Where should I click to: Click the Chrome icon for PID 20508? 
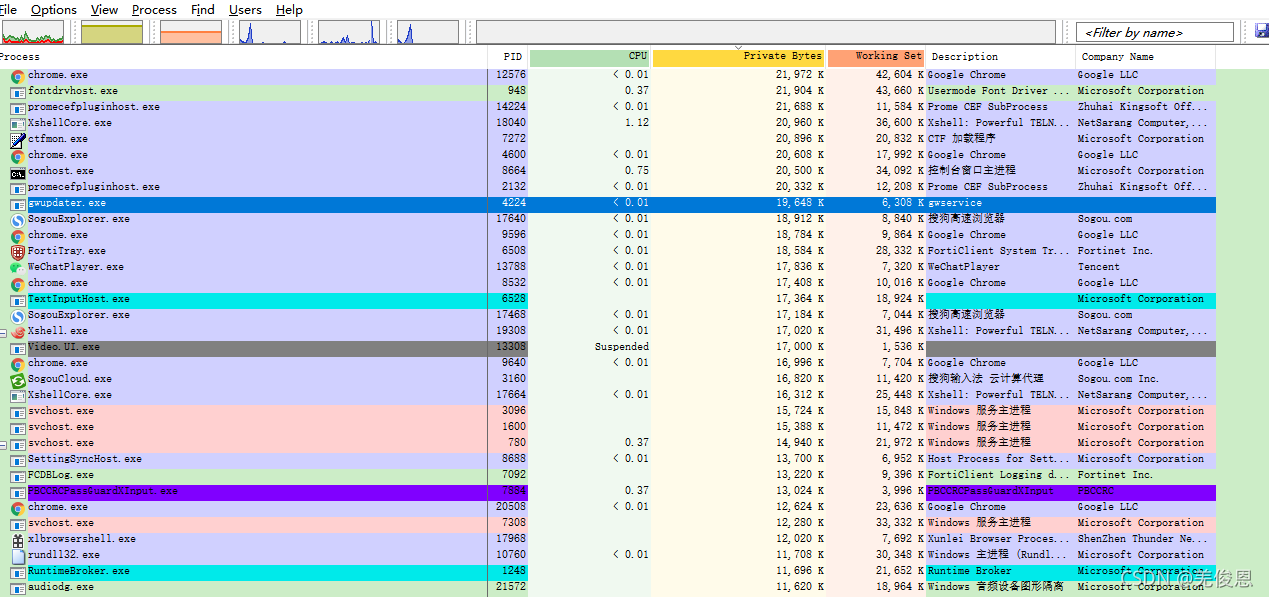[x=18, y=507]
